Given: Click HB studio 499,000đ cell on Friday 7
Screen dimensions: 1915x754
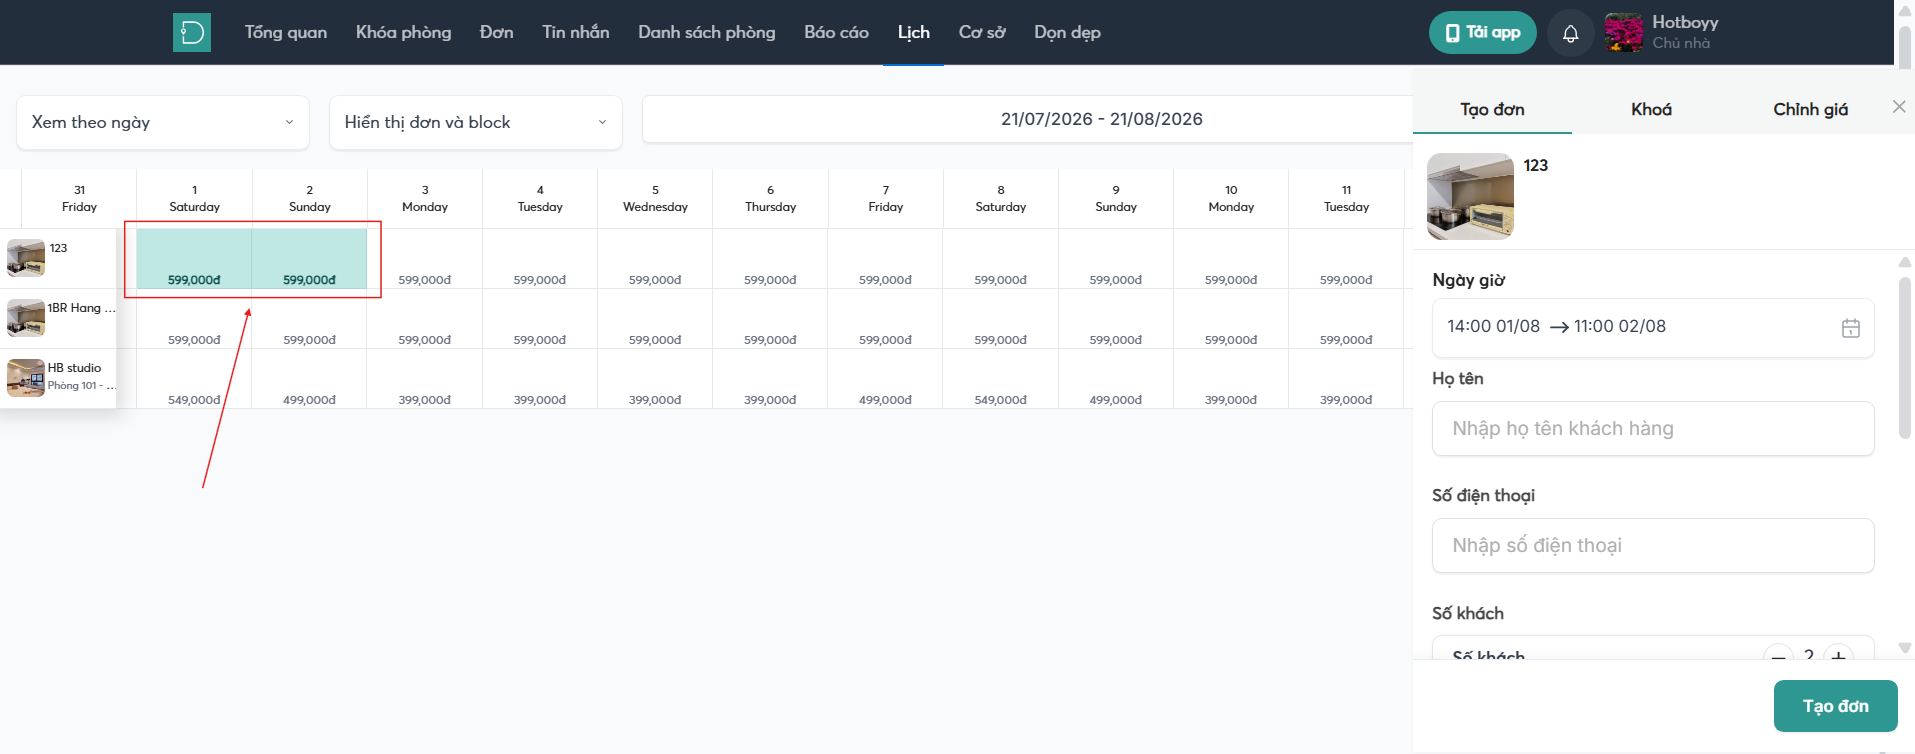Looking at the screenshot, I should point(886,379).
